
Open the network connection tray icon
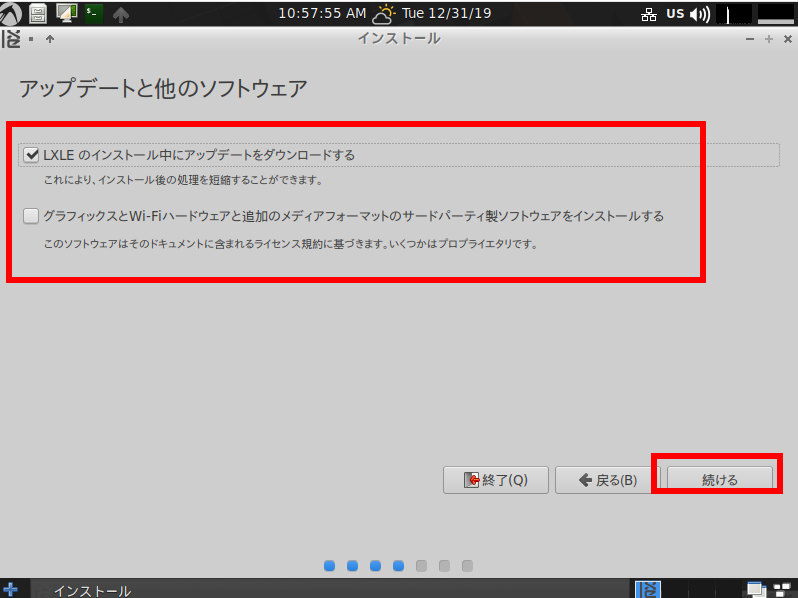648,15
